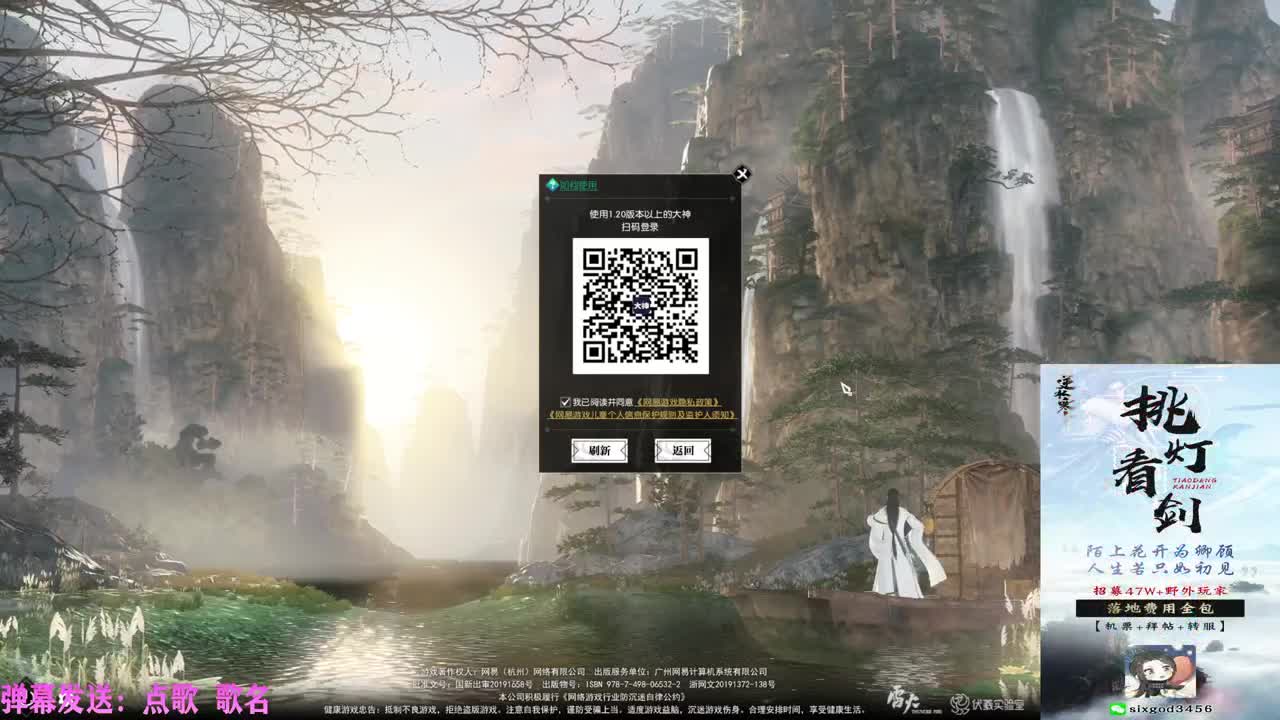
Task: Click the 伏羲实验室 logo
Action: (988, 704)
